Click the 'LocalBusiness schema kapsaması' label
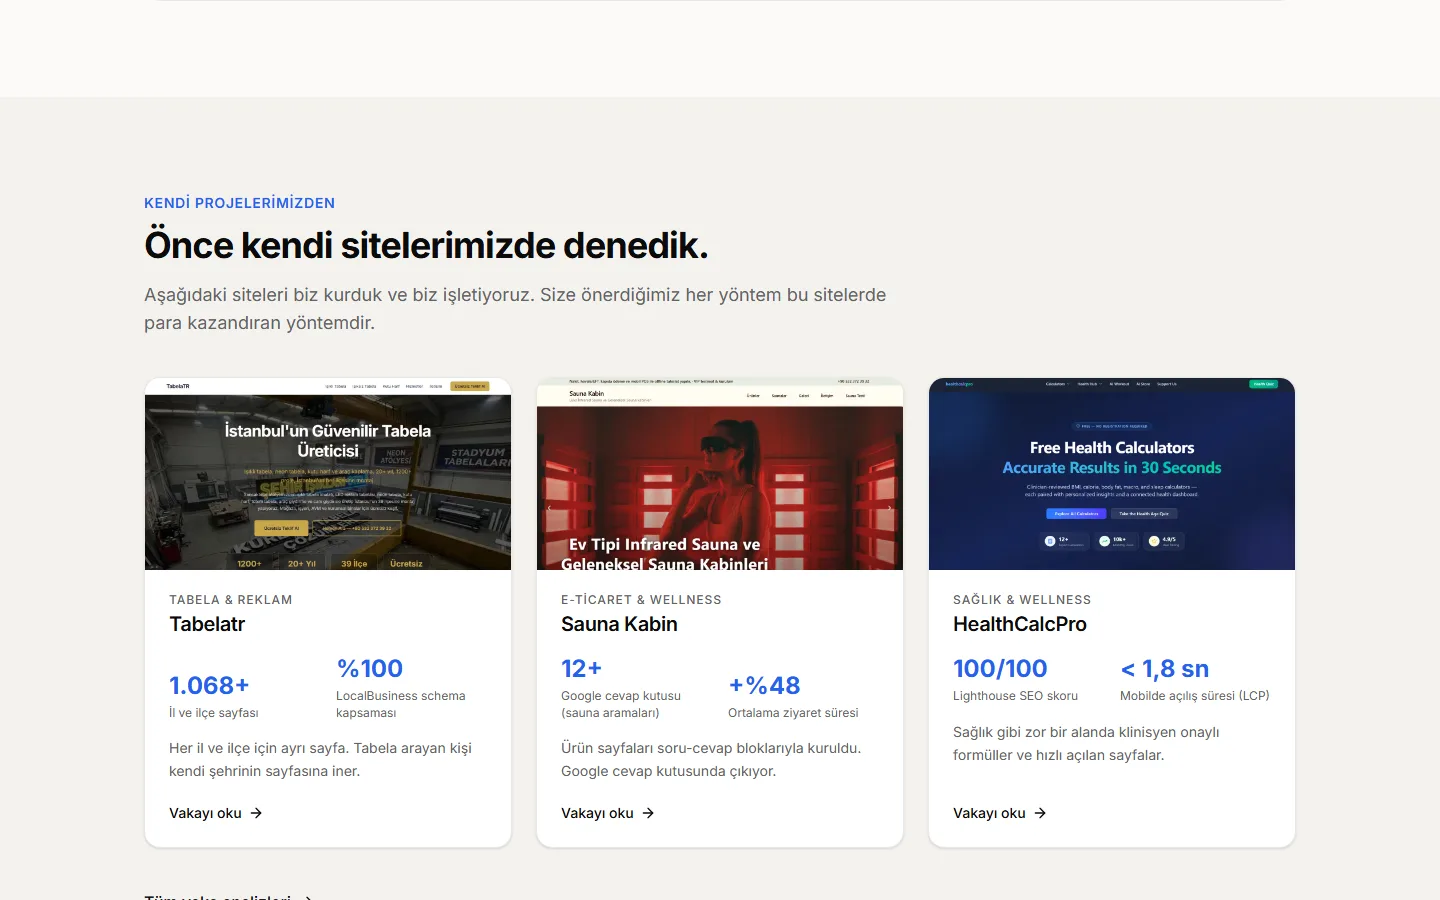The image size is (1440, 900). (x=401, y=704)
